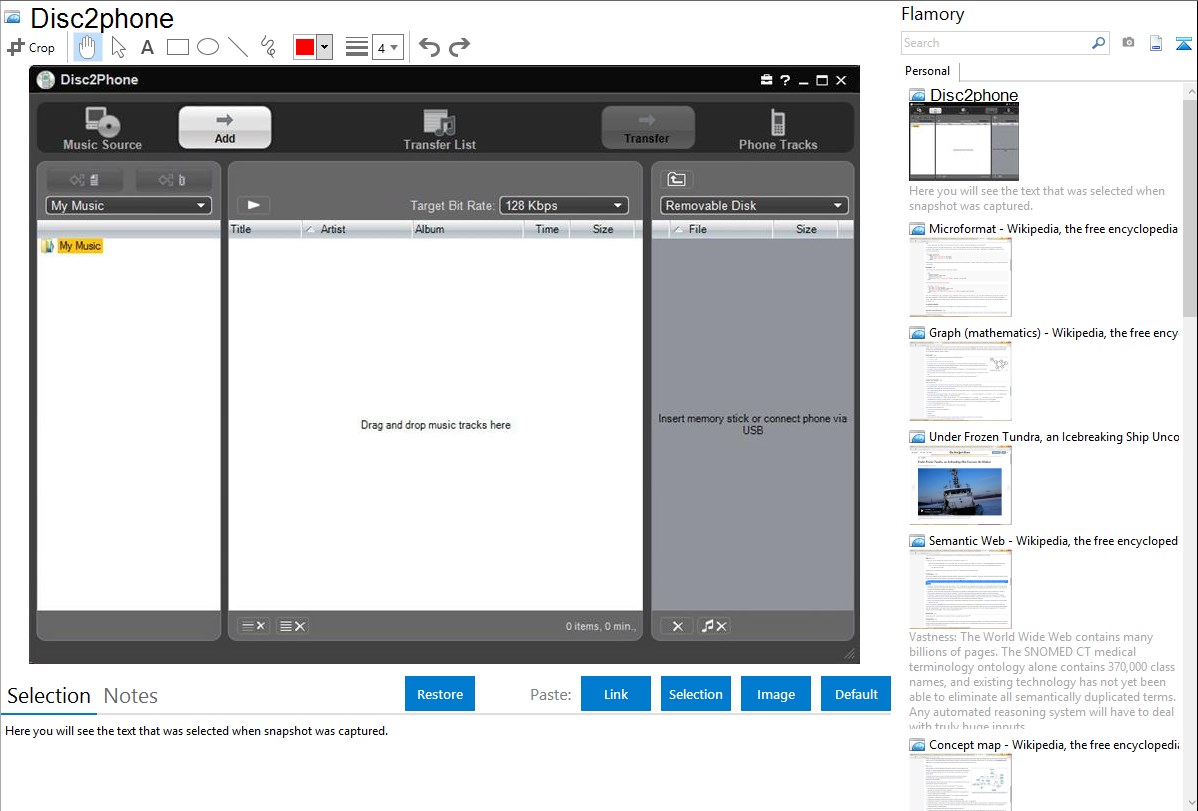
Task: Click the second shuffle icon above My Music
Action: click(x=173, y=180)
